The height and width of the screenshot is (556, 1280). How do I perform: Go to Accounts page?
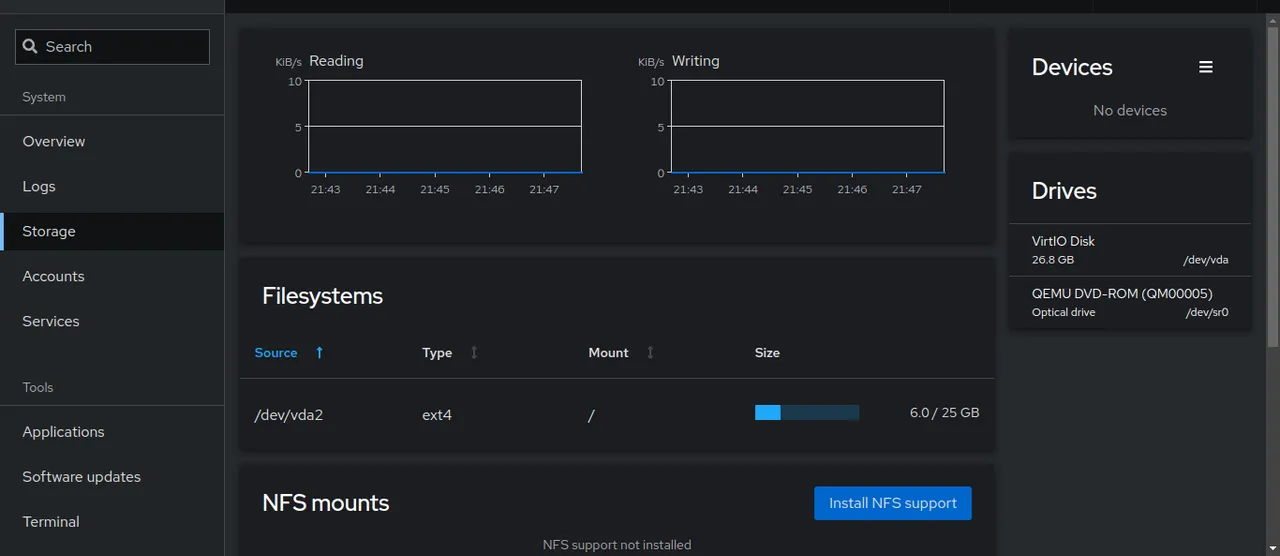click(112, 277)
